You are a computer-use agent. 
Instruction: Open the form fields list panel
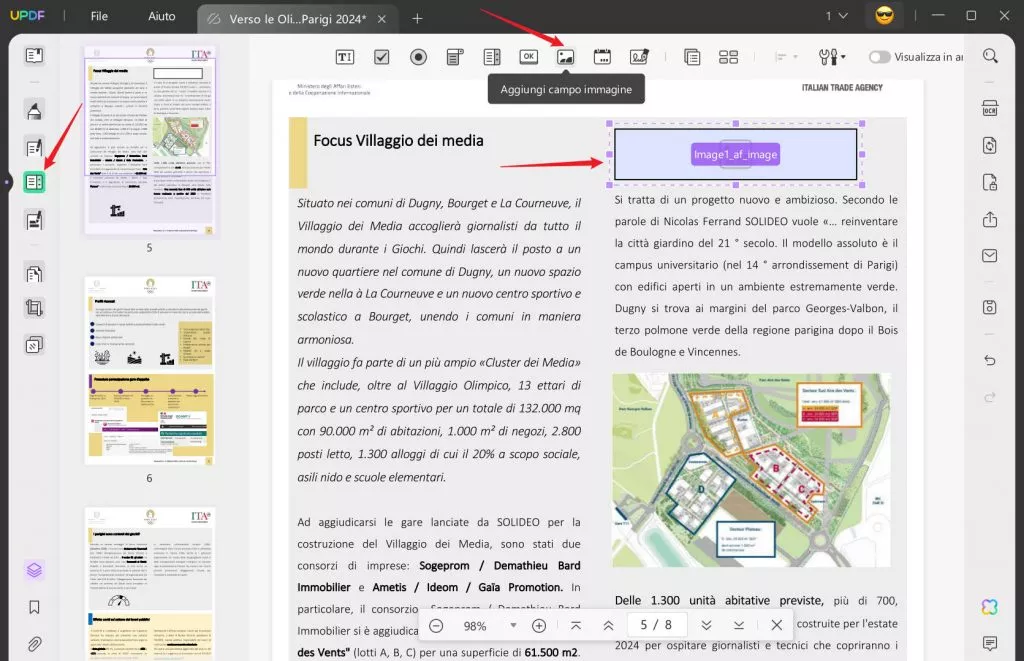[x=692, y=57]
